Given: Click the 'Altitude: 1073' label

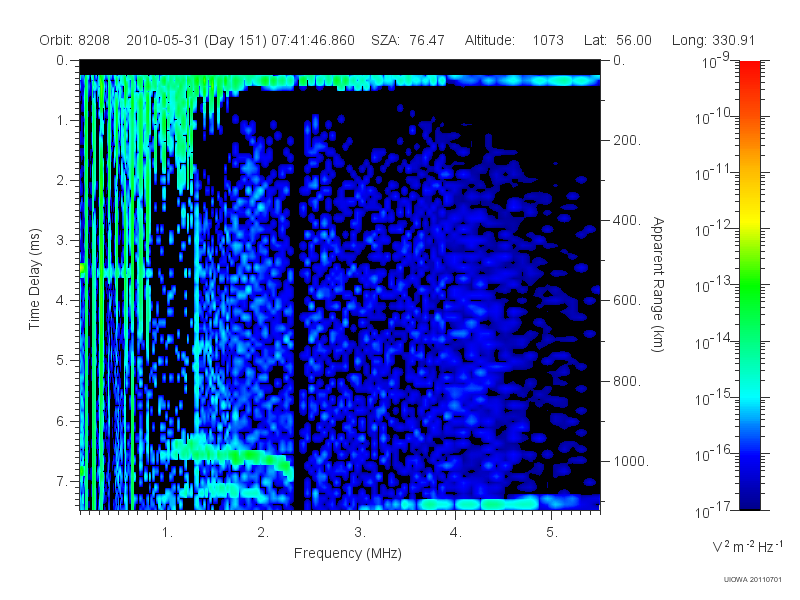Looking at the screenshot, I should [514, 40].
